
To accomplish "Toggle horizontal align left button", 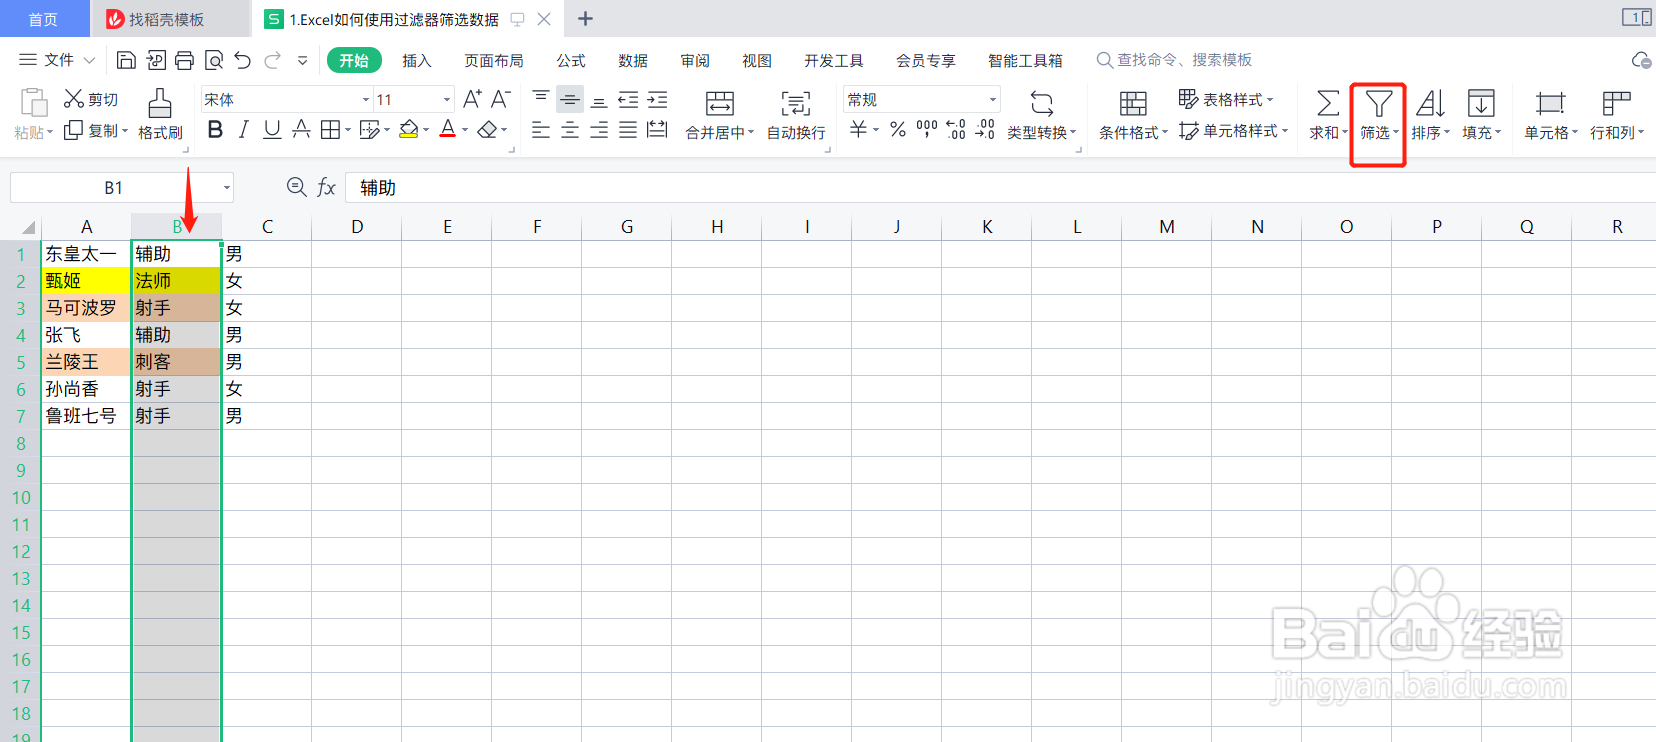I will pos(541,130).
